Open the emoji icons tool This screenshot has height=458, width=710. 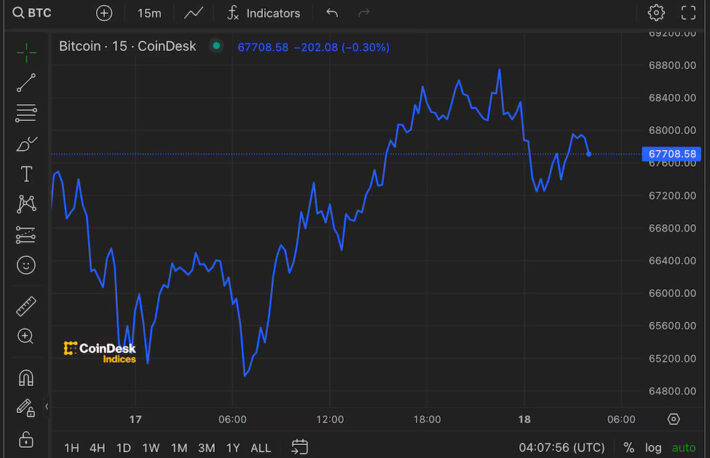(x=26, y=265)
